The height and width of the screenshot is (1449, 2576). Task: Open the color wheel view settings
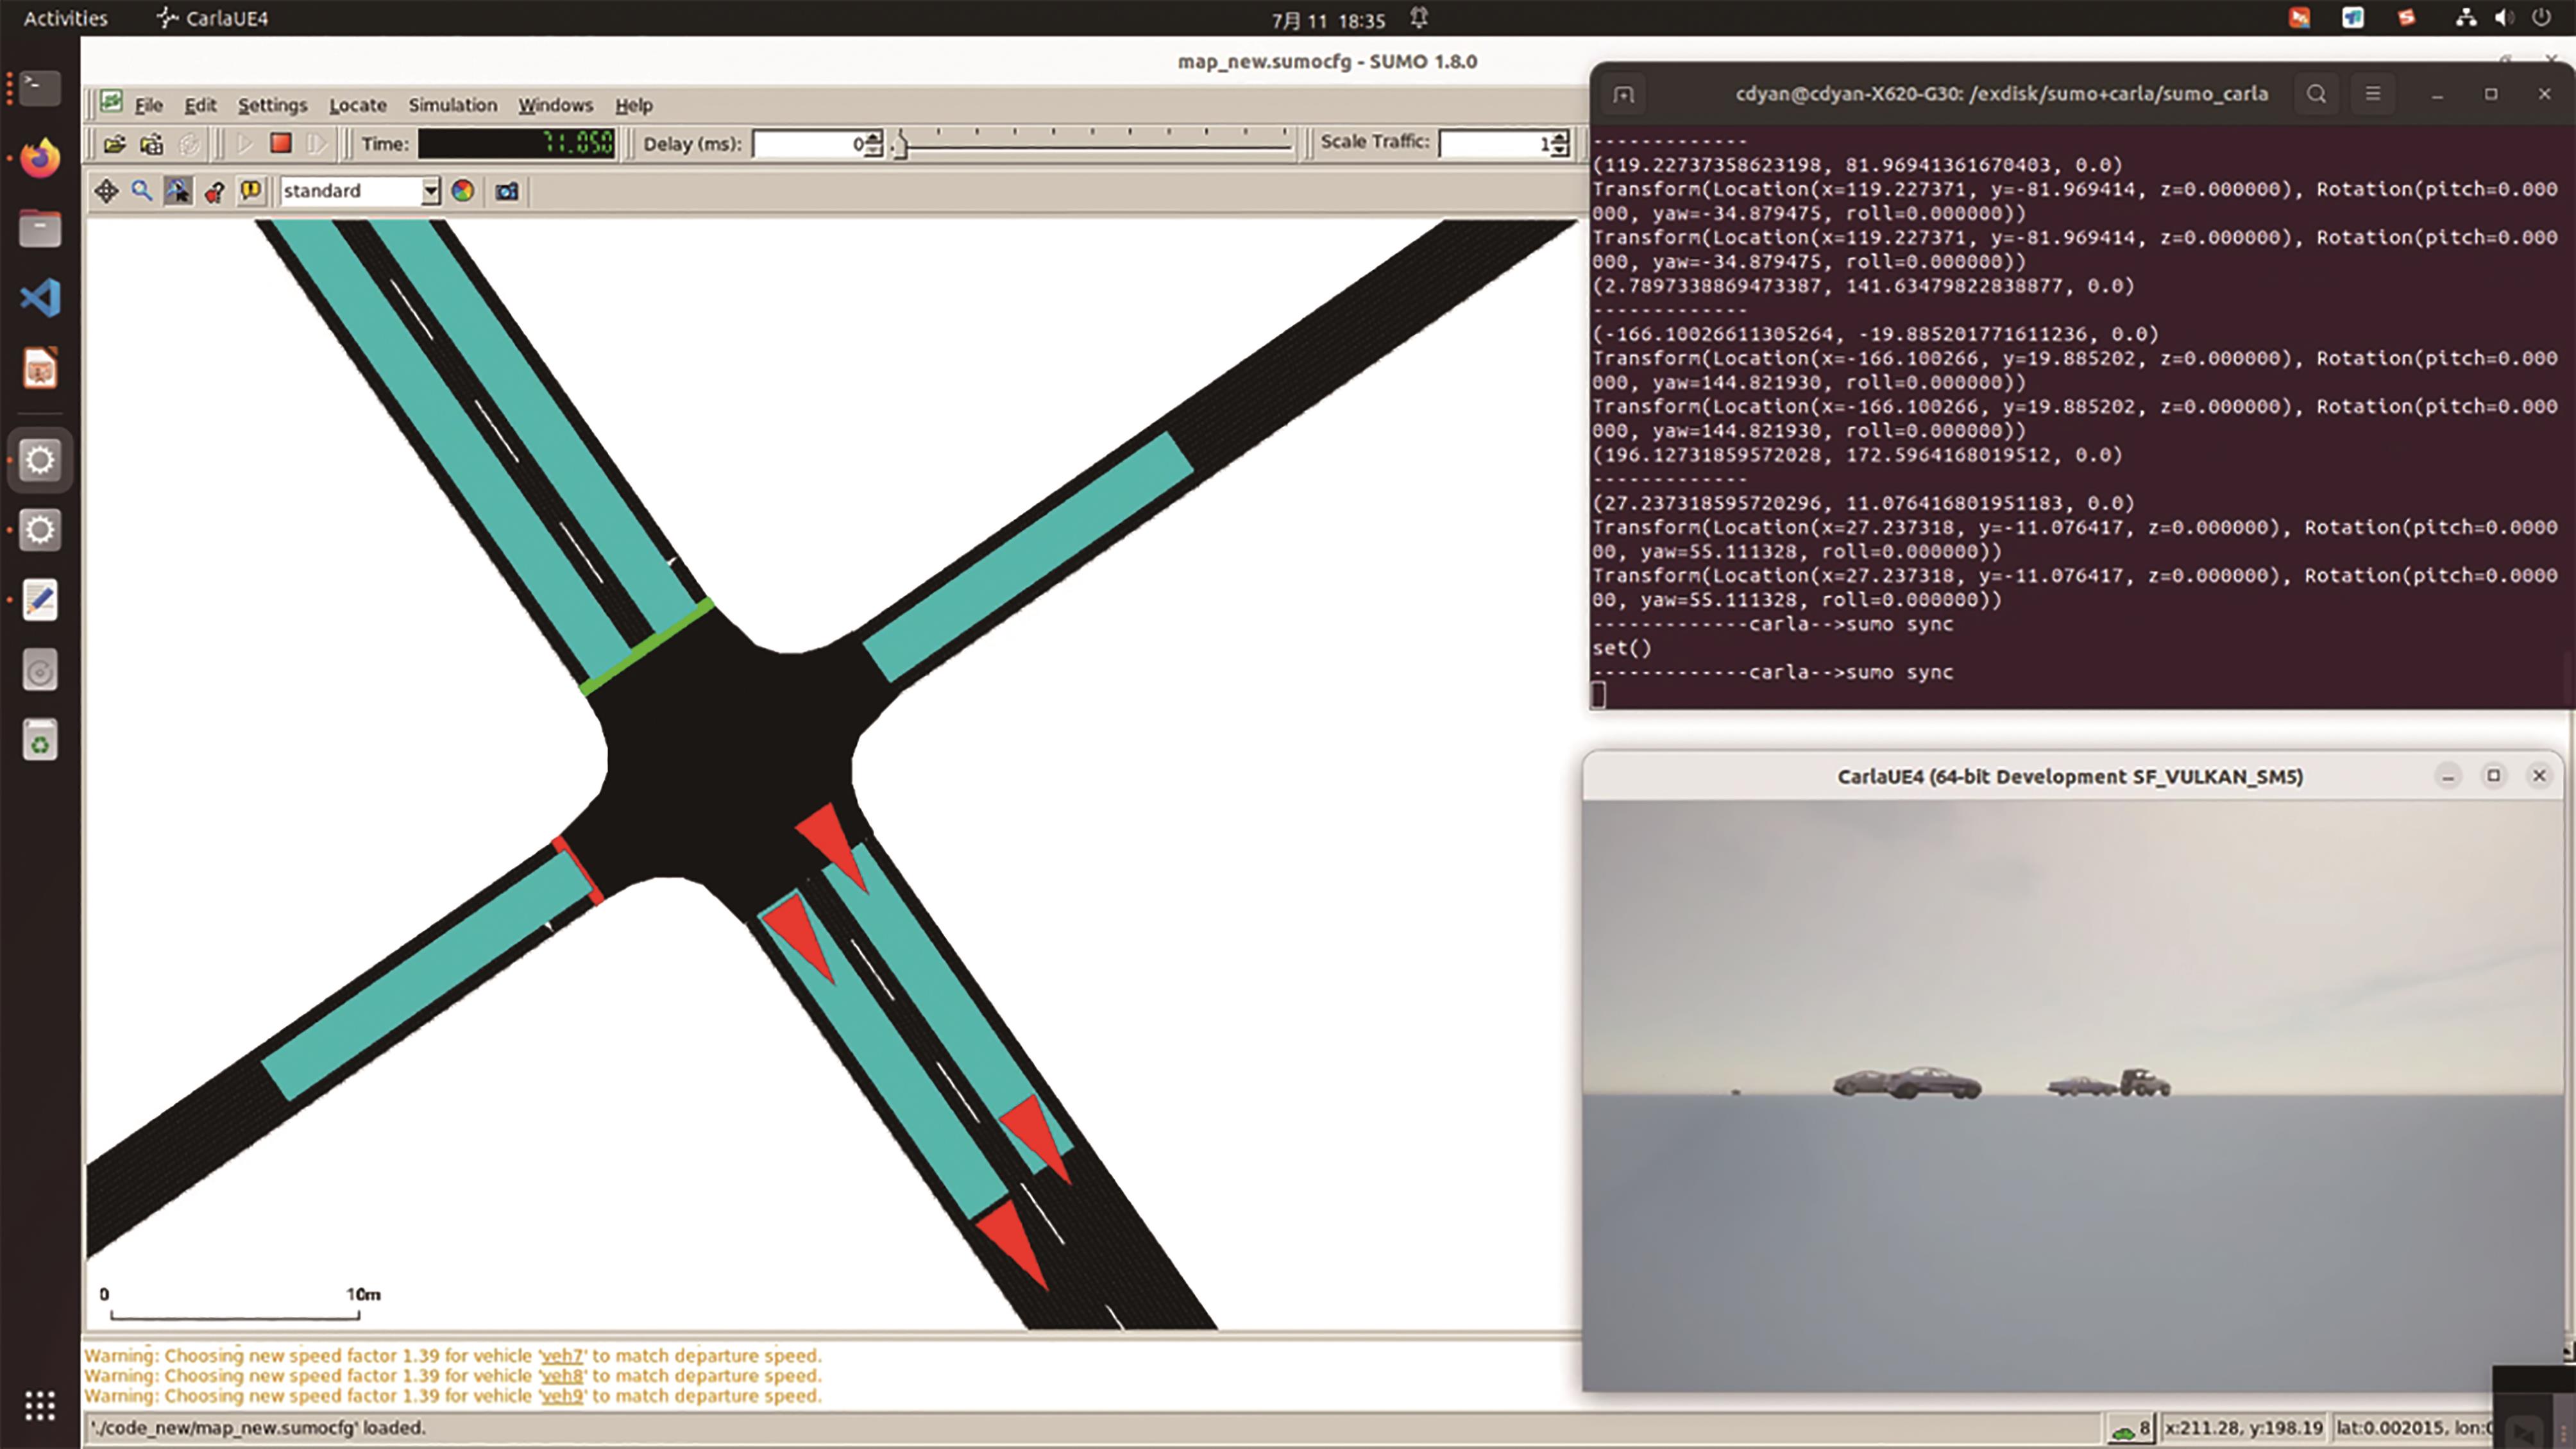pyautogui.click(x=462, y=191)
